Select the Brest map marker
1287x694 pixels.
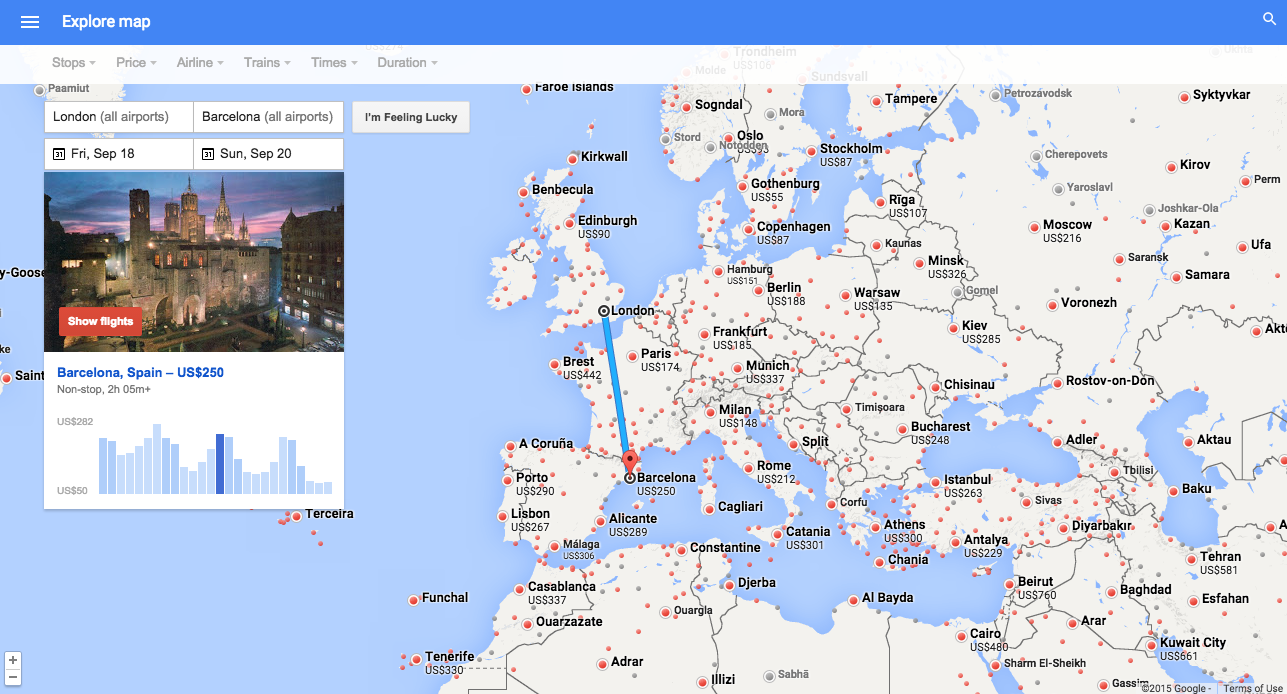click(554, 363)
